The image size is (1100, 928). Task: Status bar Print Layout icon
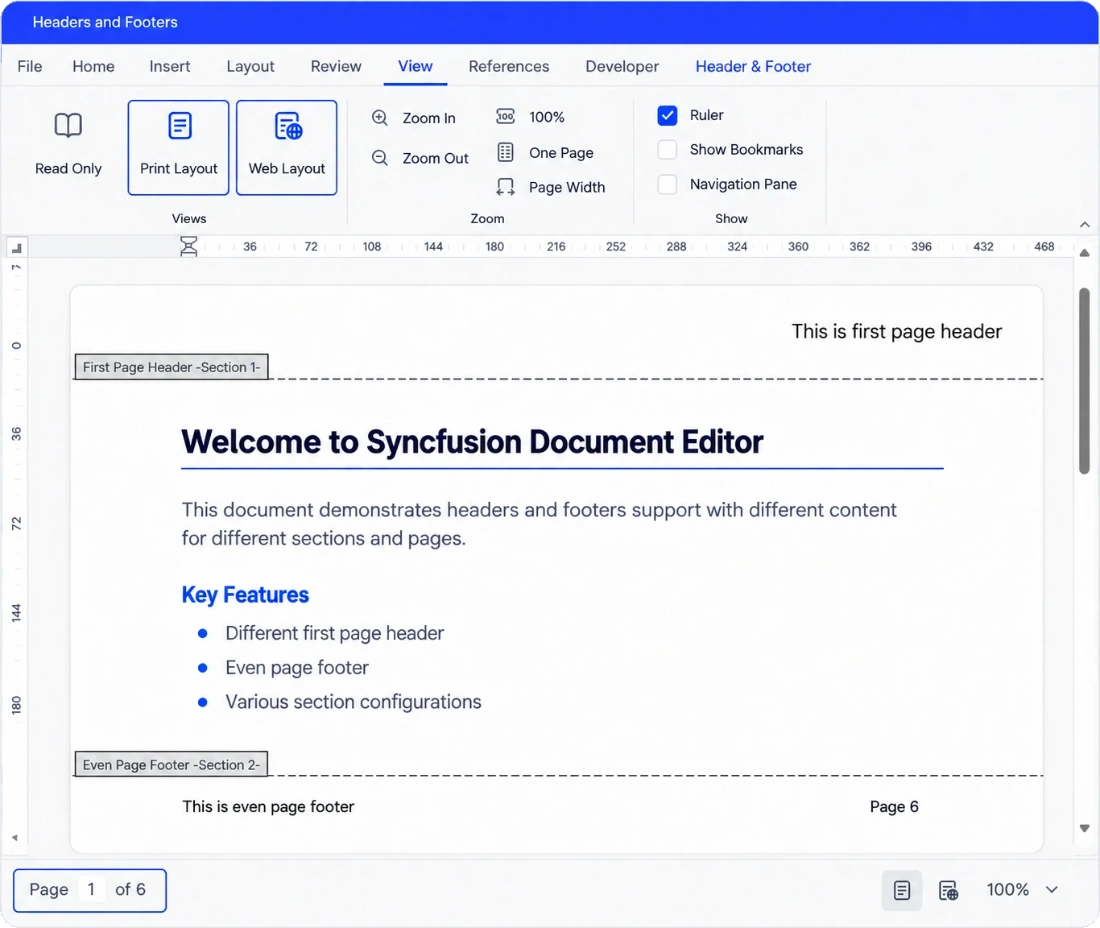point(901,890)
